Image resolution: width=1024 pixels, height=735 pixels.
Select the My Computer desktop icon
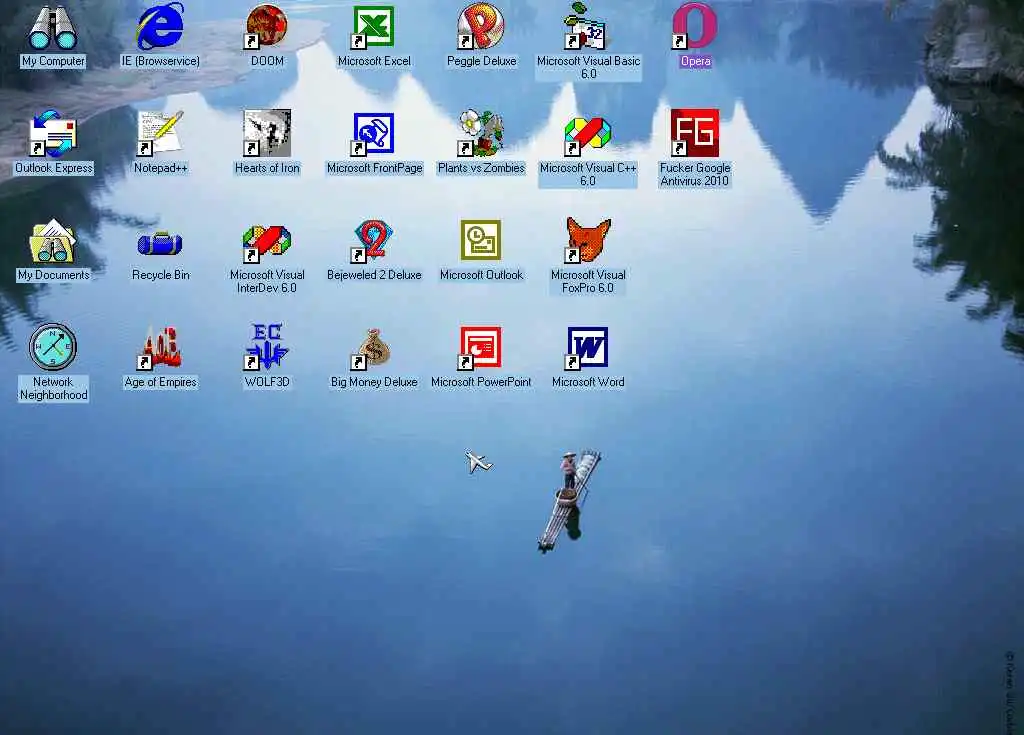[53, 27]
